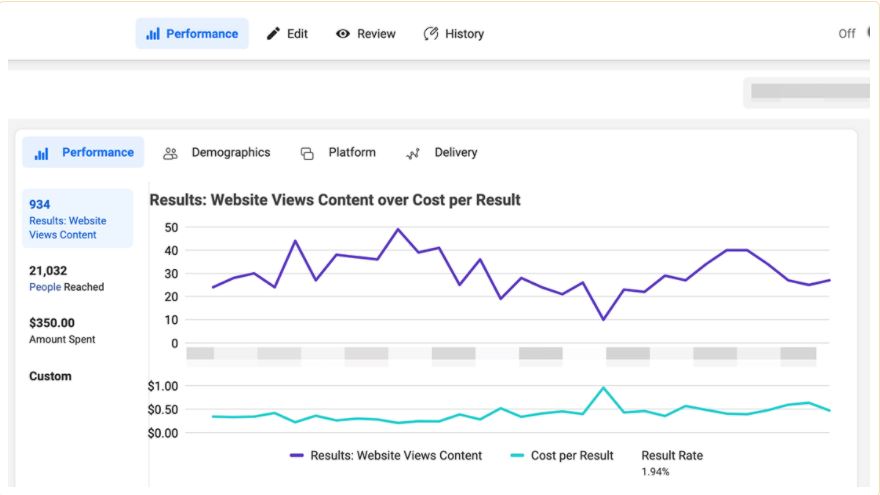Click the clock icon next to History
This screenshot has width=880, height=495.
[x=431, y=34]
